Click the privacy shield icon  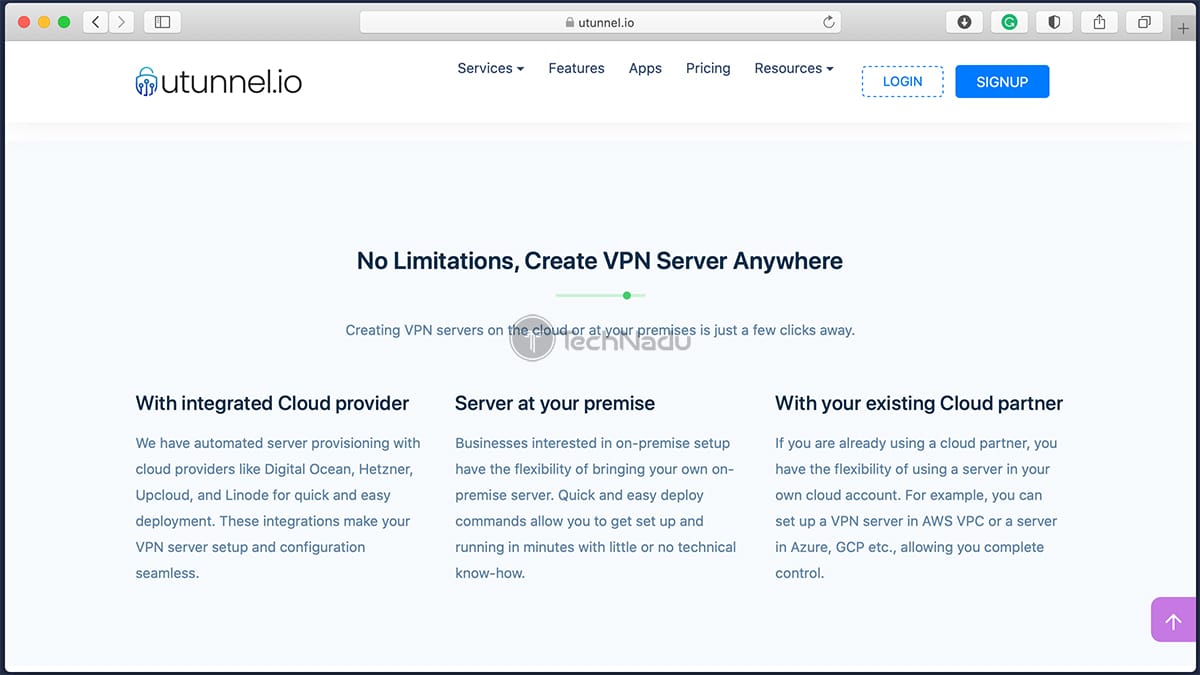(1054, 21)
